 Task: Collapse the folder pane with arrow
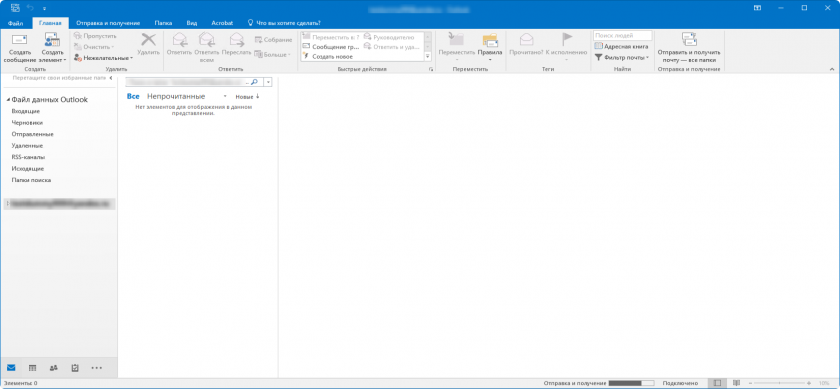pos(111,78)
